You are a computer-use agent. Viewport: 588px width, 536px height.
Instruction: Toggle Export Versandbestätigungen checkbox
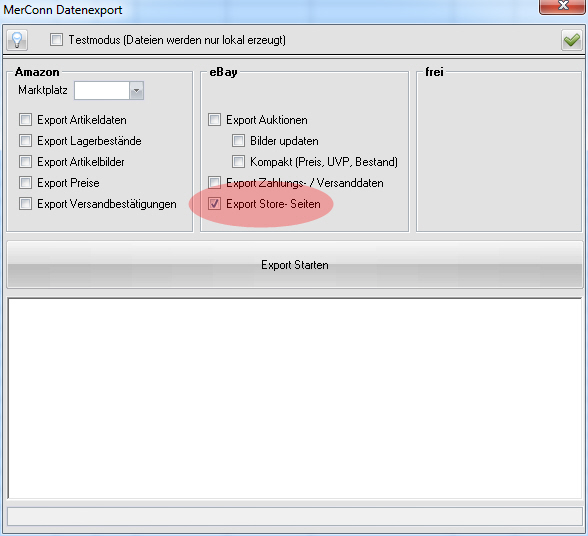[x=26, y=204]
